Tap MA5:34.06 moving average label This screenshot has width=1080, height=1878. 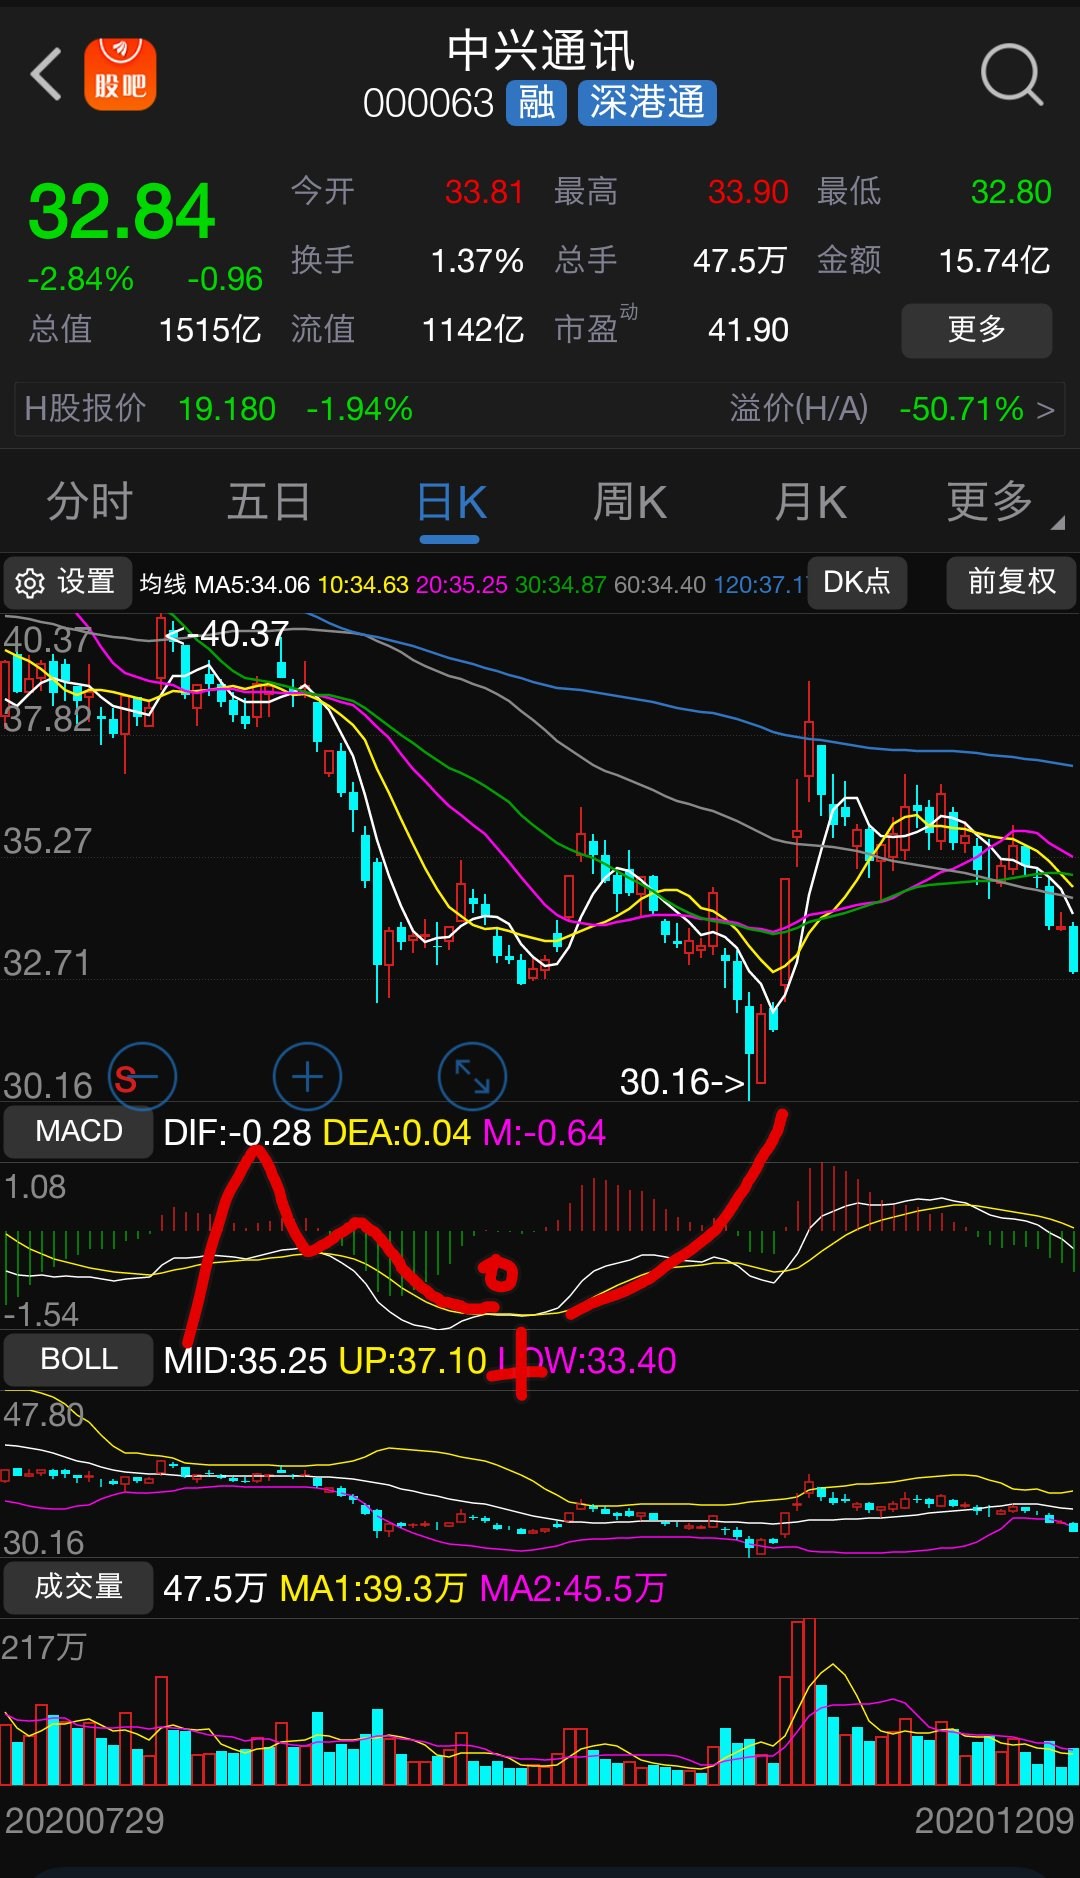click(x=252, y=585)
